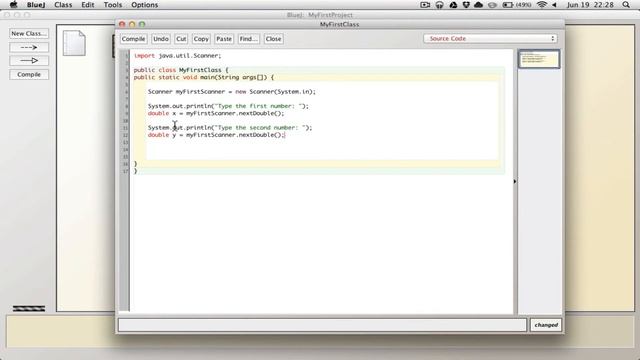Image resolution: width=640 pixels, height=360 pixels.
Task: Click the Jun 19 22:28 clock
Action: click(590, 5)
